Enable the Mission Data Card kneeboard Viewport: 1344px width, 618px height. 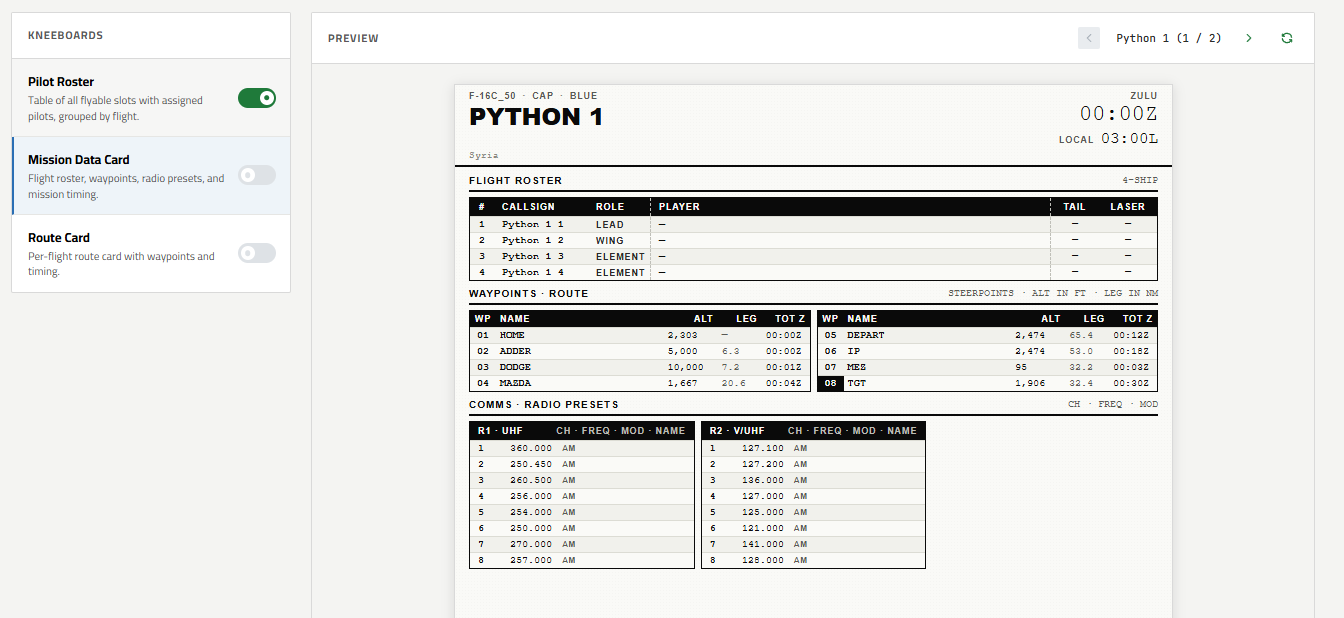(257, 175)
